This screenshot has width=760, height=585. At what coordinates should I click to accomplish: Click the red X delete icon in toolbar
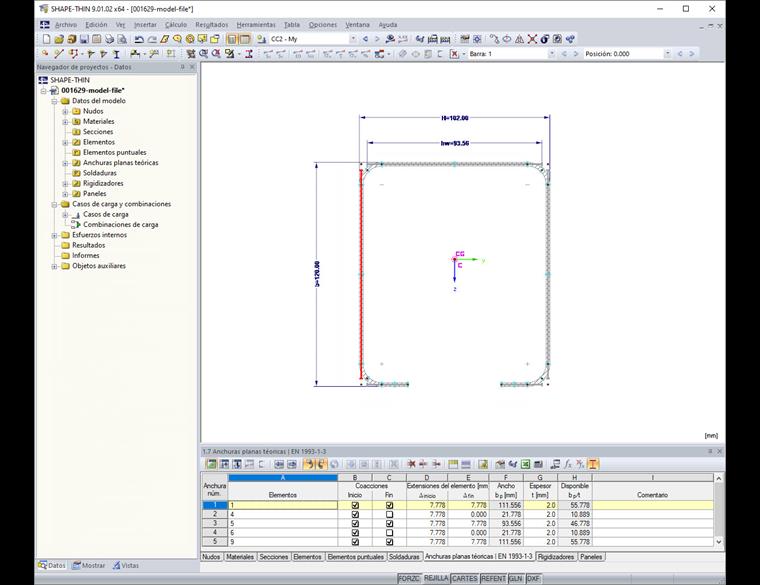[532, 39]
